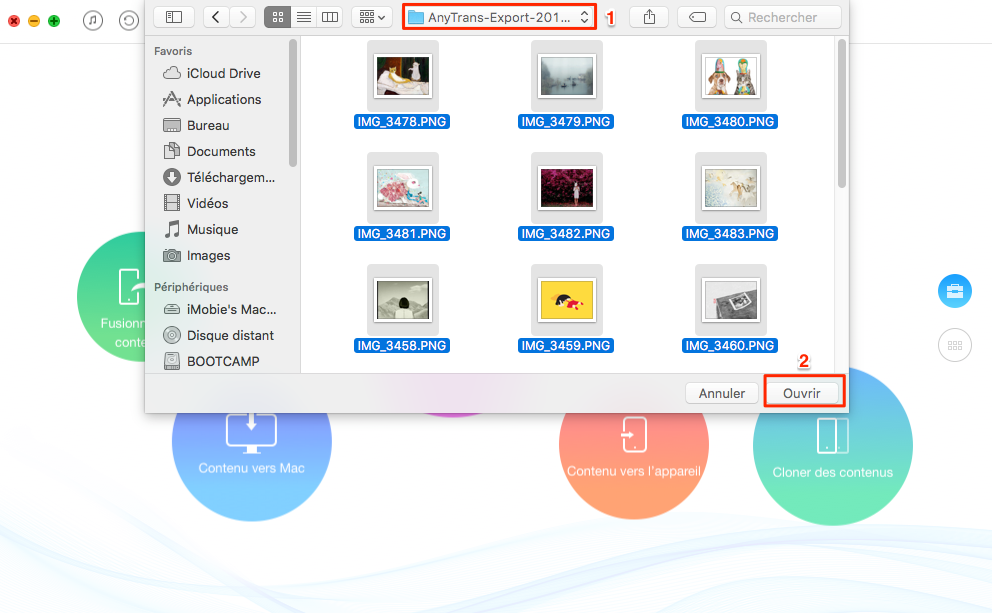Select BOOTCAMP volume in Périphériques
992x613 pixels.
point(222,361)
